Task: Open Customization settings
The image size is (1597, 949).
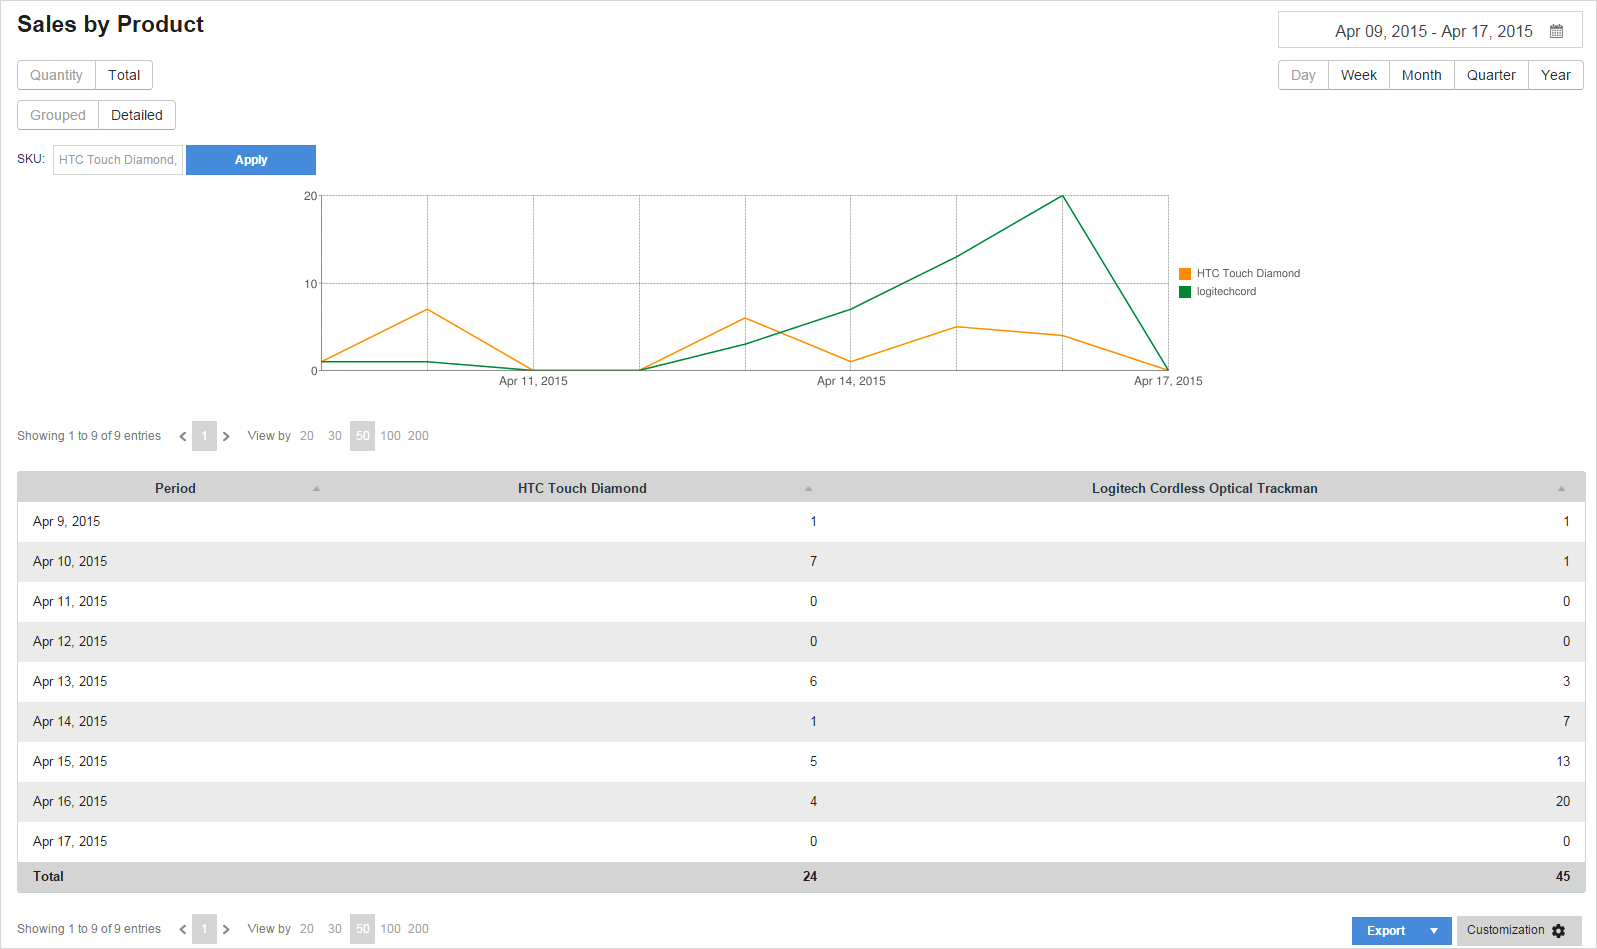Action: coord(1518,930)
